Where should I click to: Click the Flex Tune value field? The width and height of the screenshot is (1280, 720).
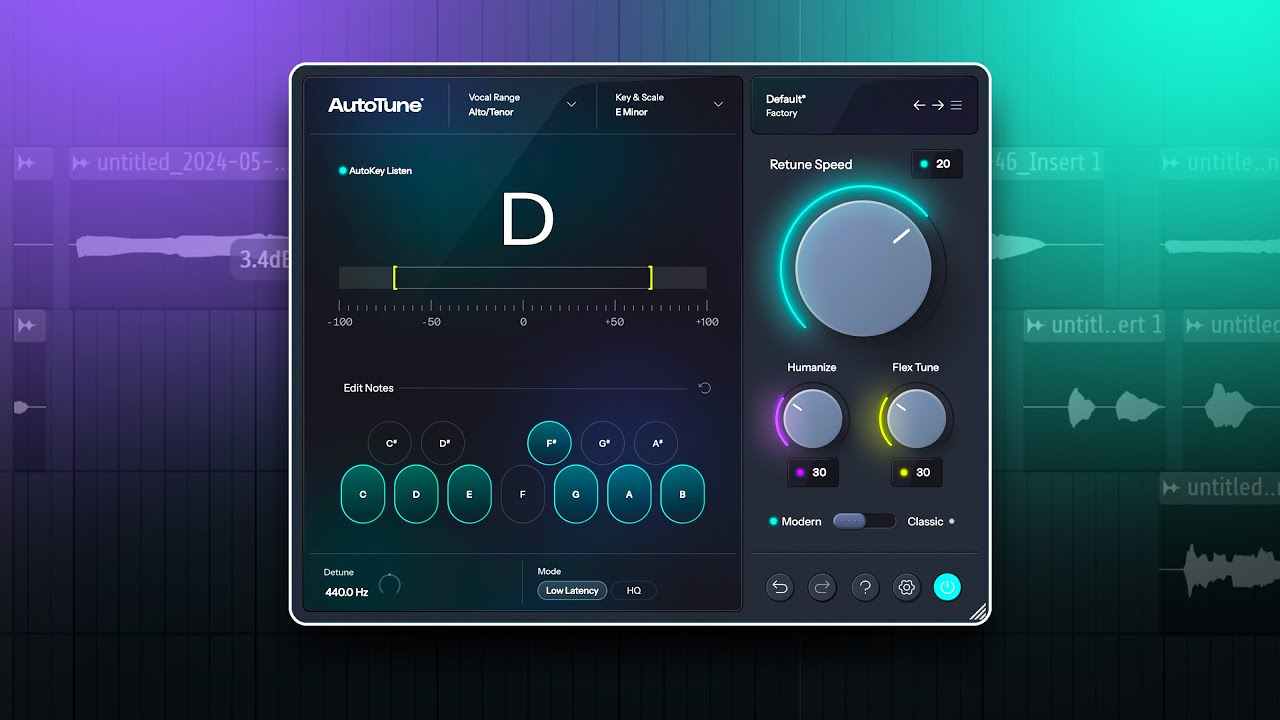click(x=917, y=472)
